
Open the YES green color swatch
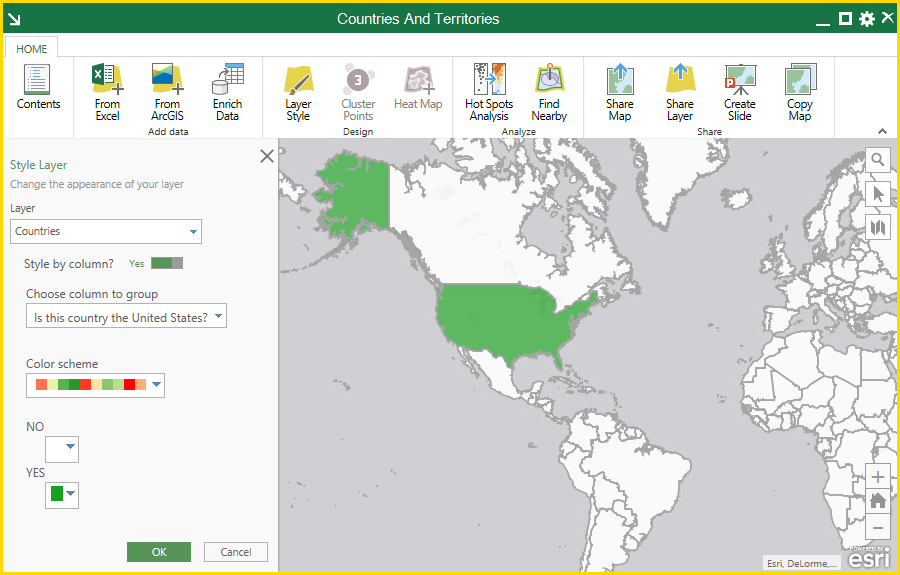coord(62,495)
